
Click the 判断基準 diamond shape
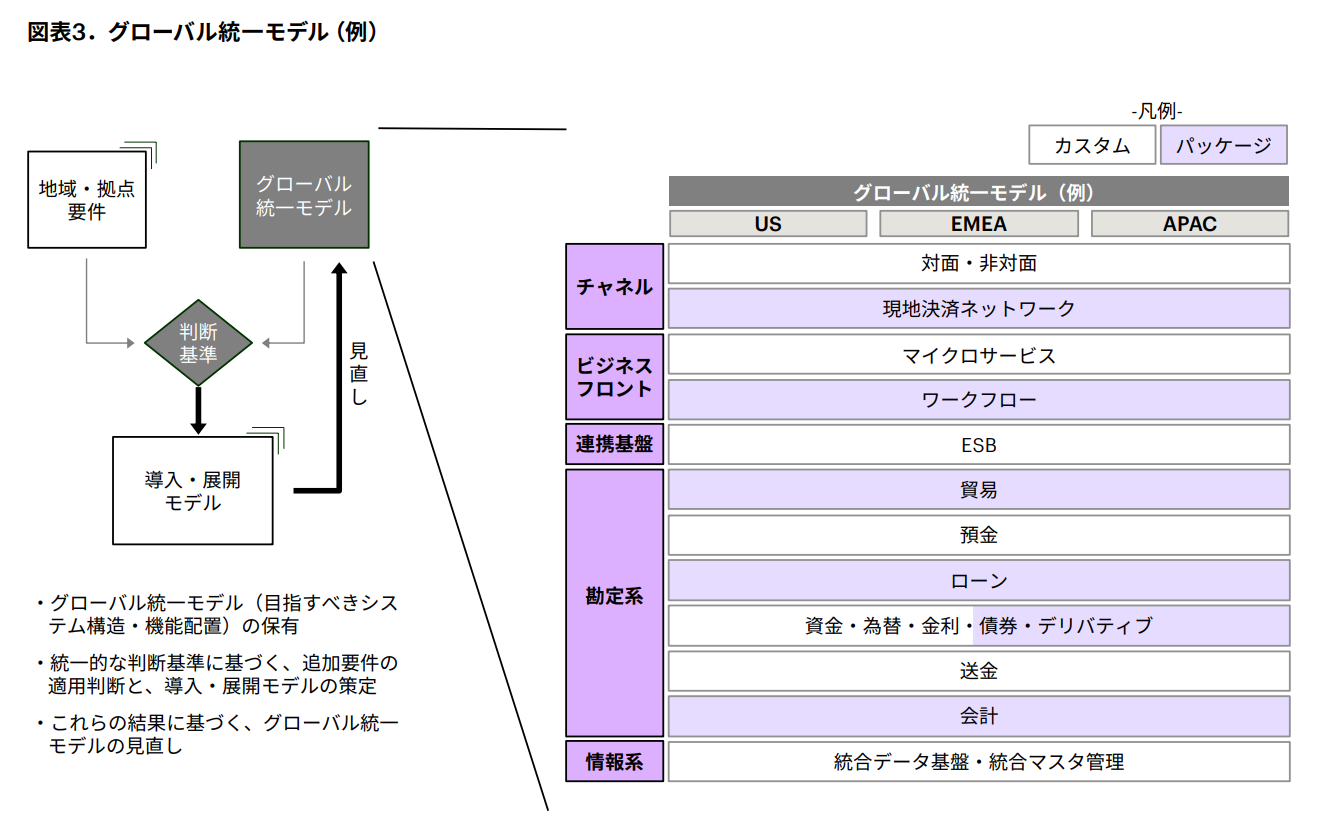coord(198,343)
